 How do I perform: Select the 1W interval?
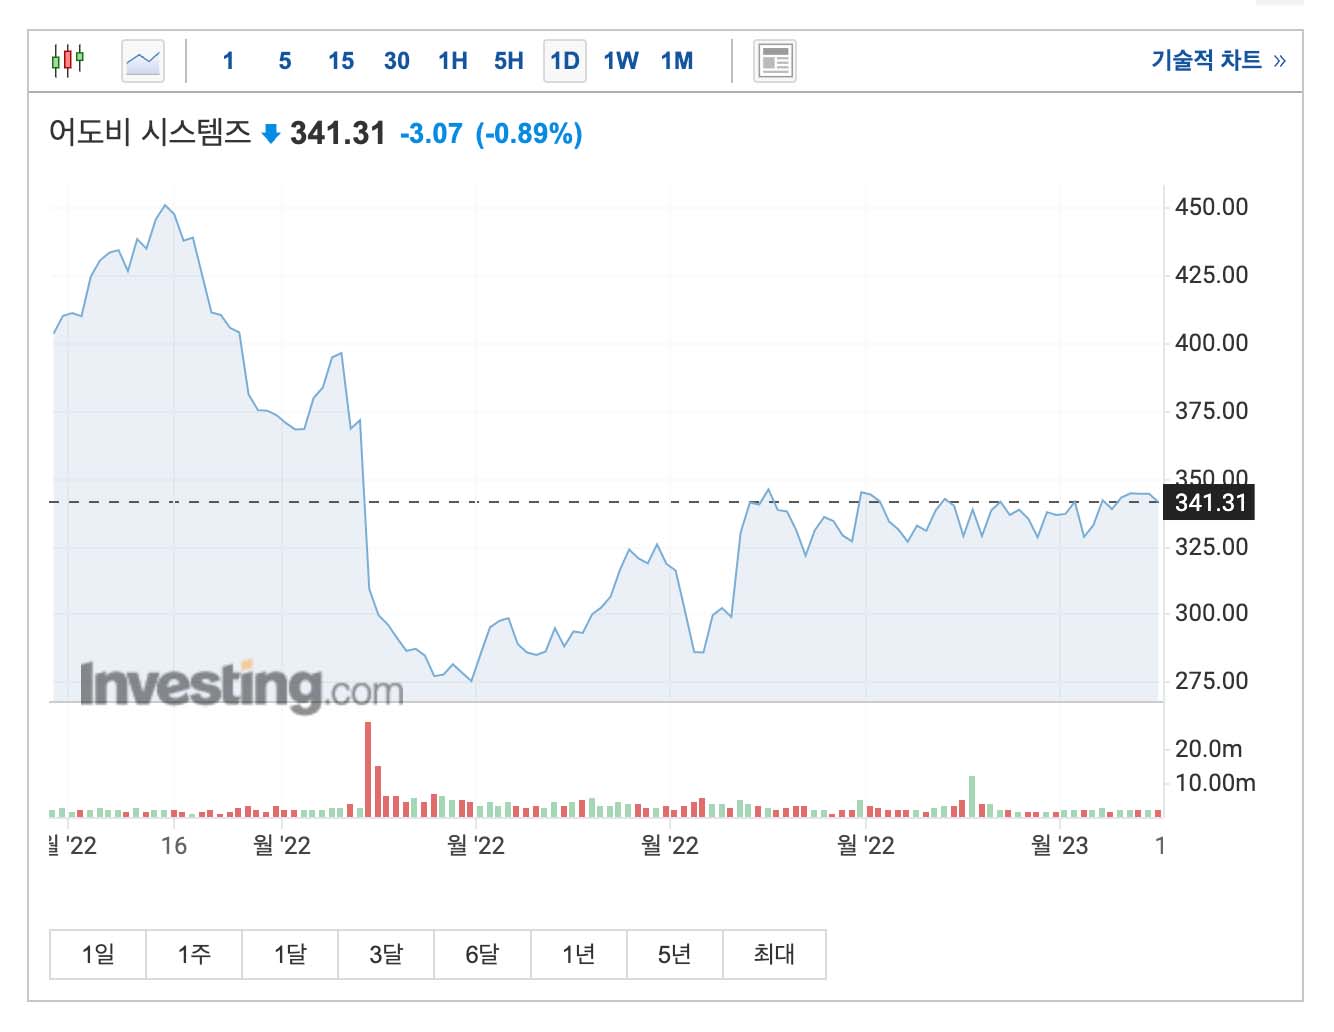tap(621, 61)
